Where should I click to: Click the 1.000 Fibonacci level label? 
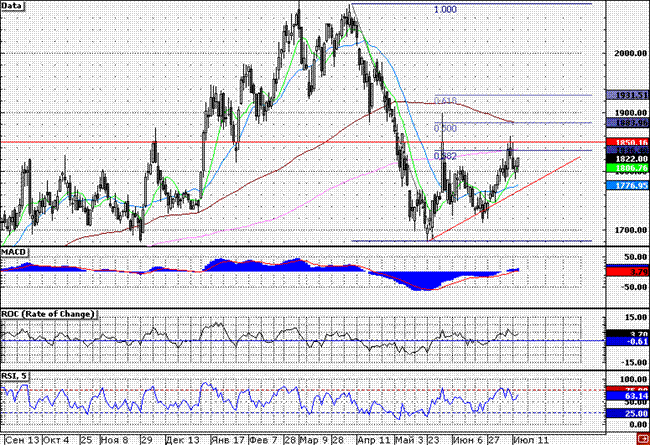click(445, 9)
